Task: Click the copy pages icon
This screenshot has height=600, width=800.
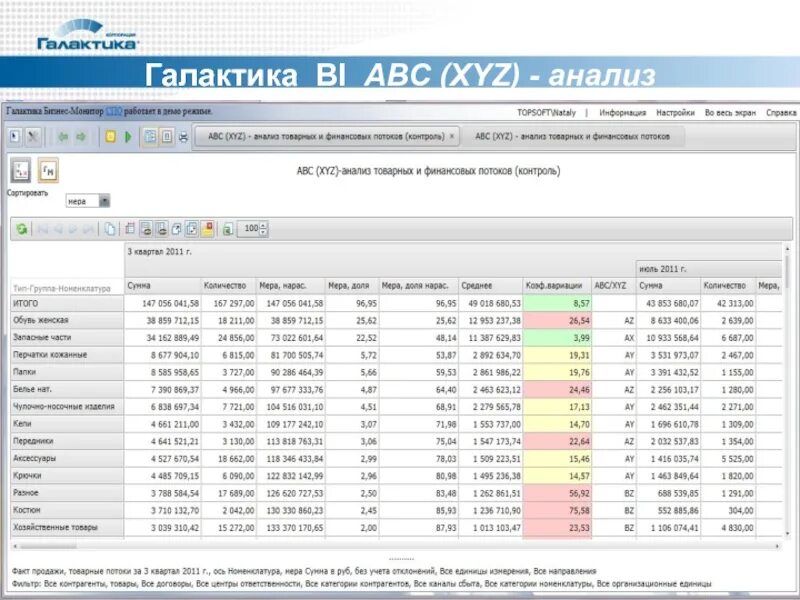Action: [x=110, y=229]
